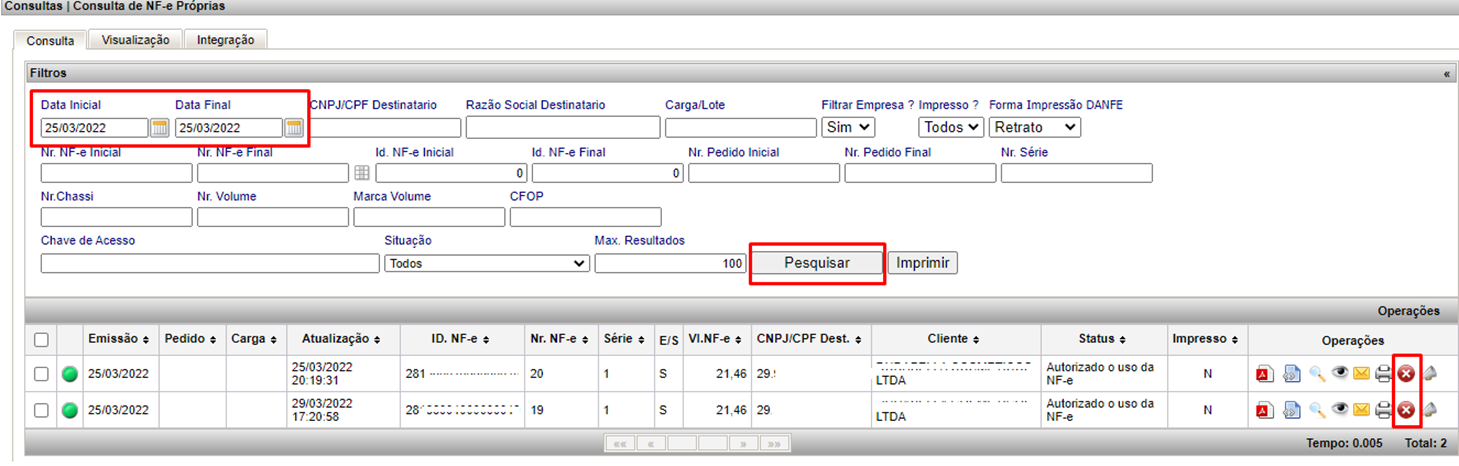This screenshot has height=466, width=1459.
Task: Open calendar picker for Data Final
Action: [x=294, y=128]
